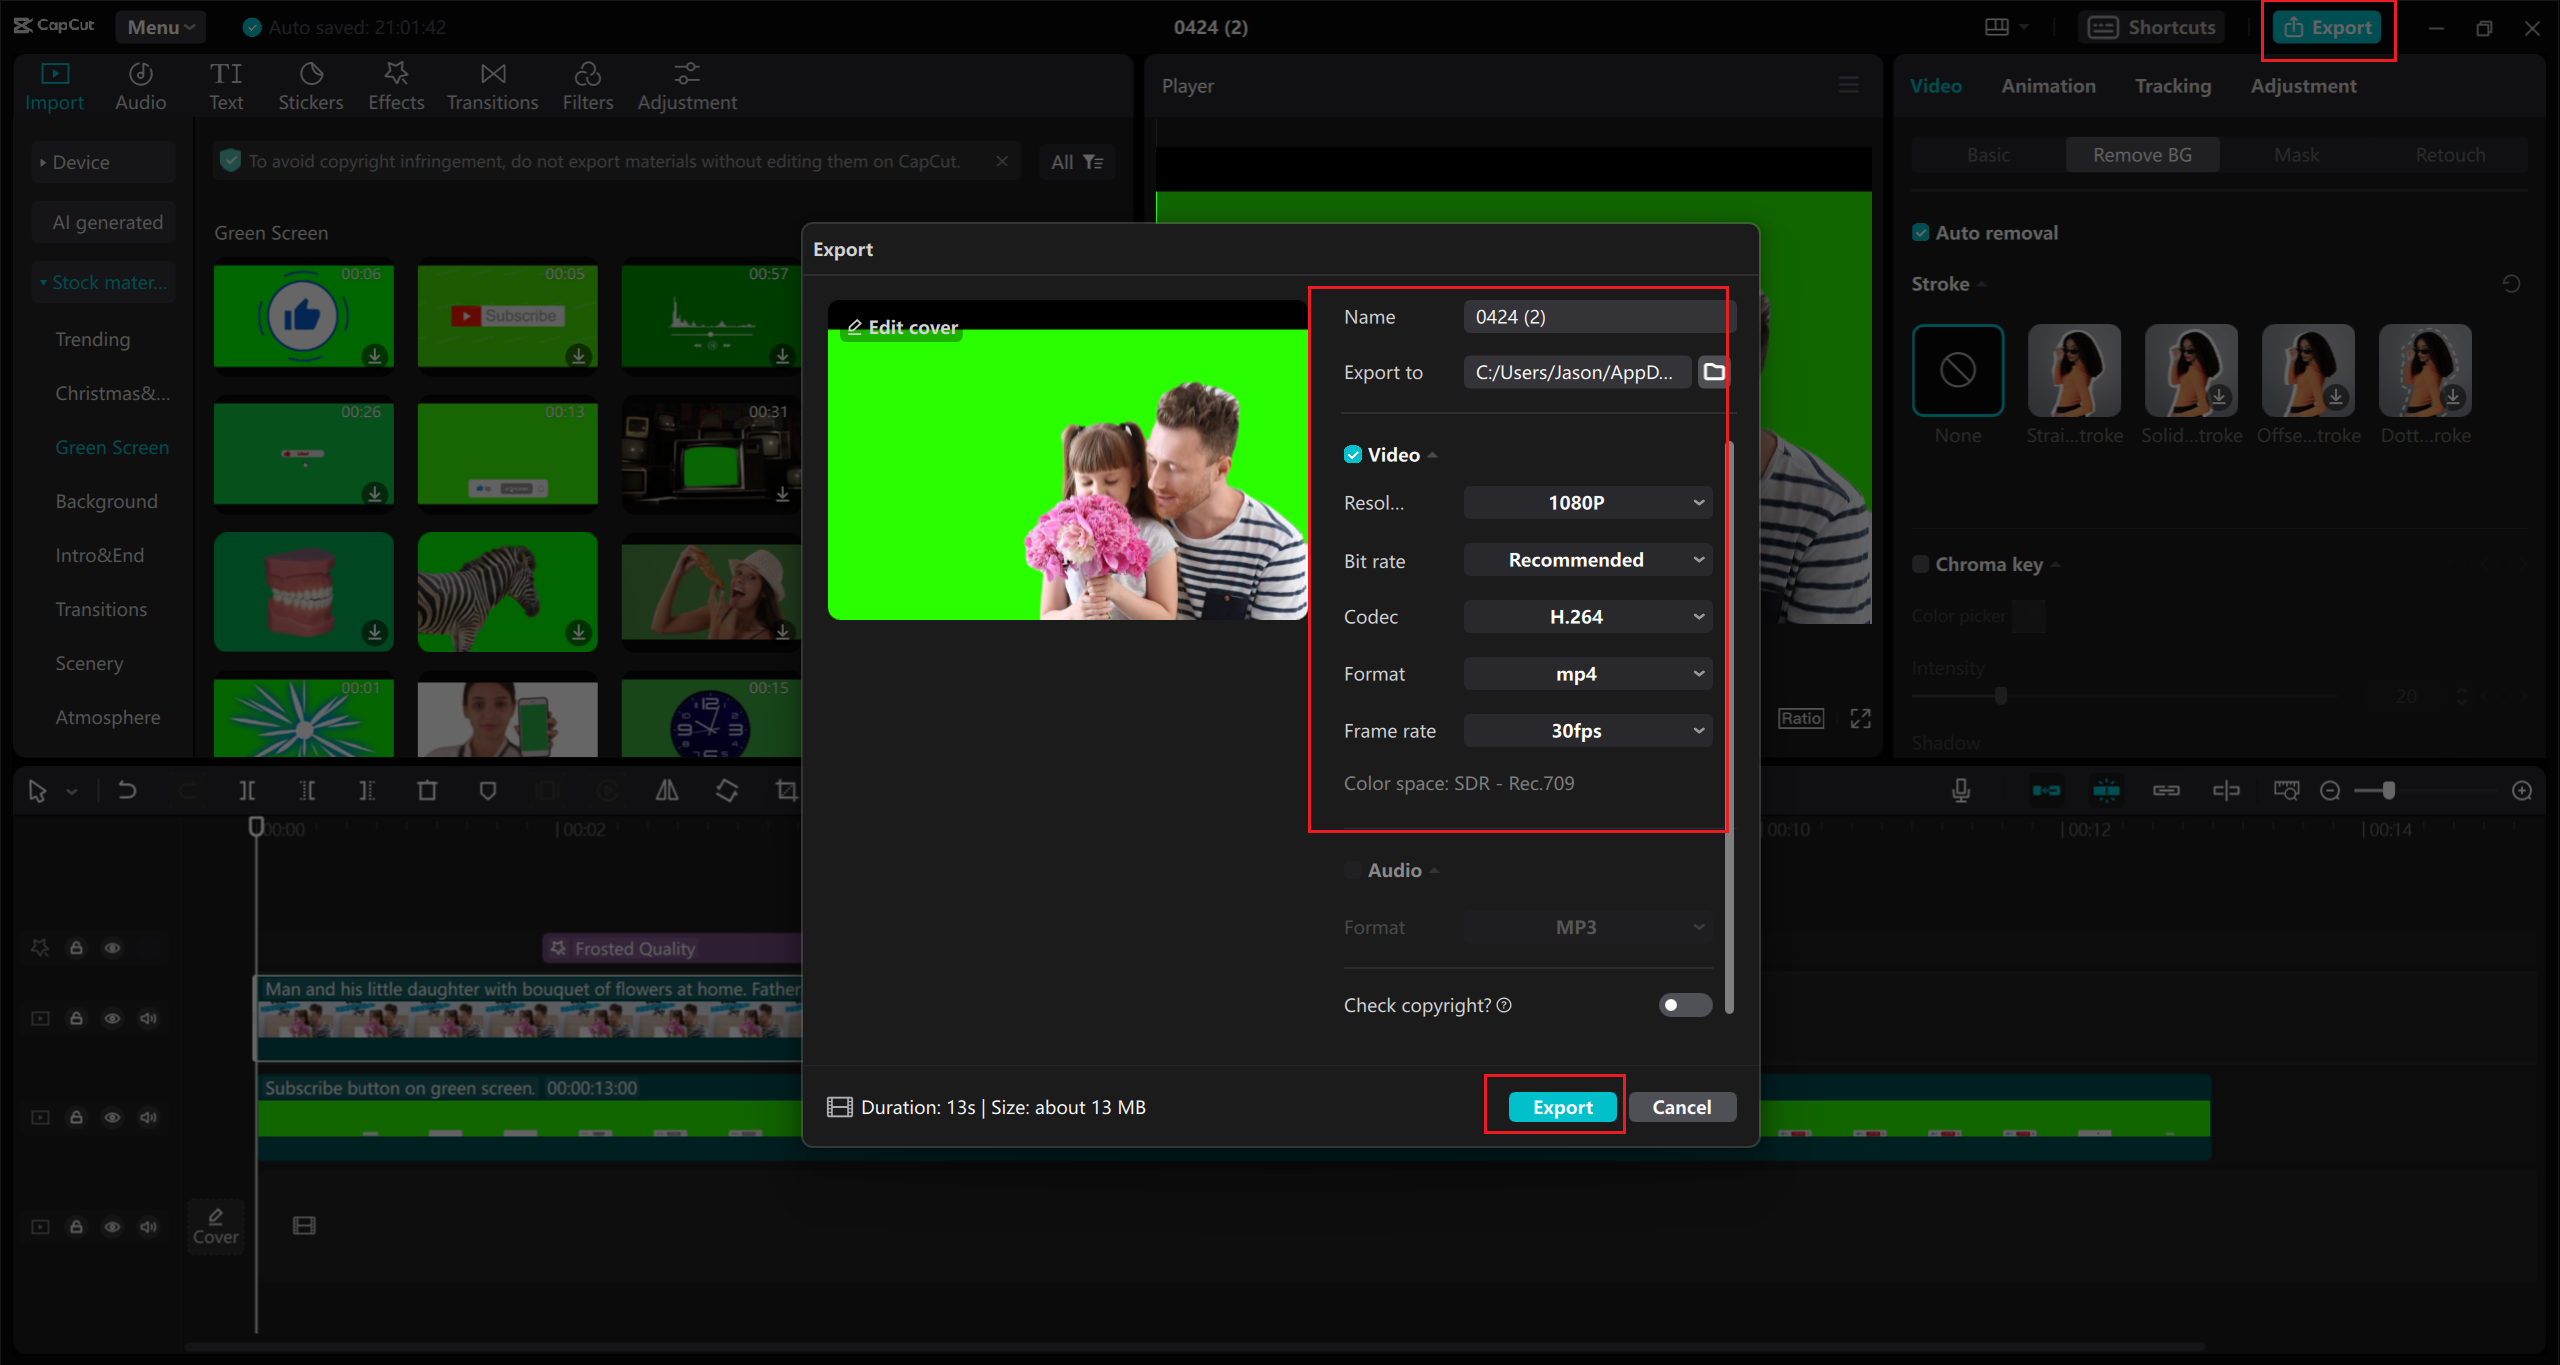Start a voiceover recording with the microphone icon
This screenshot has width=2560, height=1365.
1962,790
